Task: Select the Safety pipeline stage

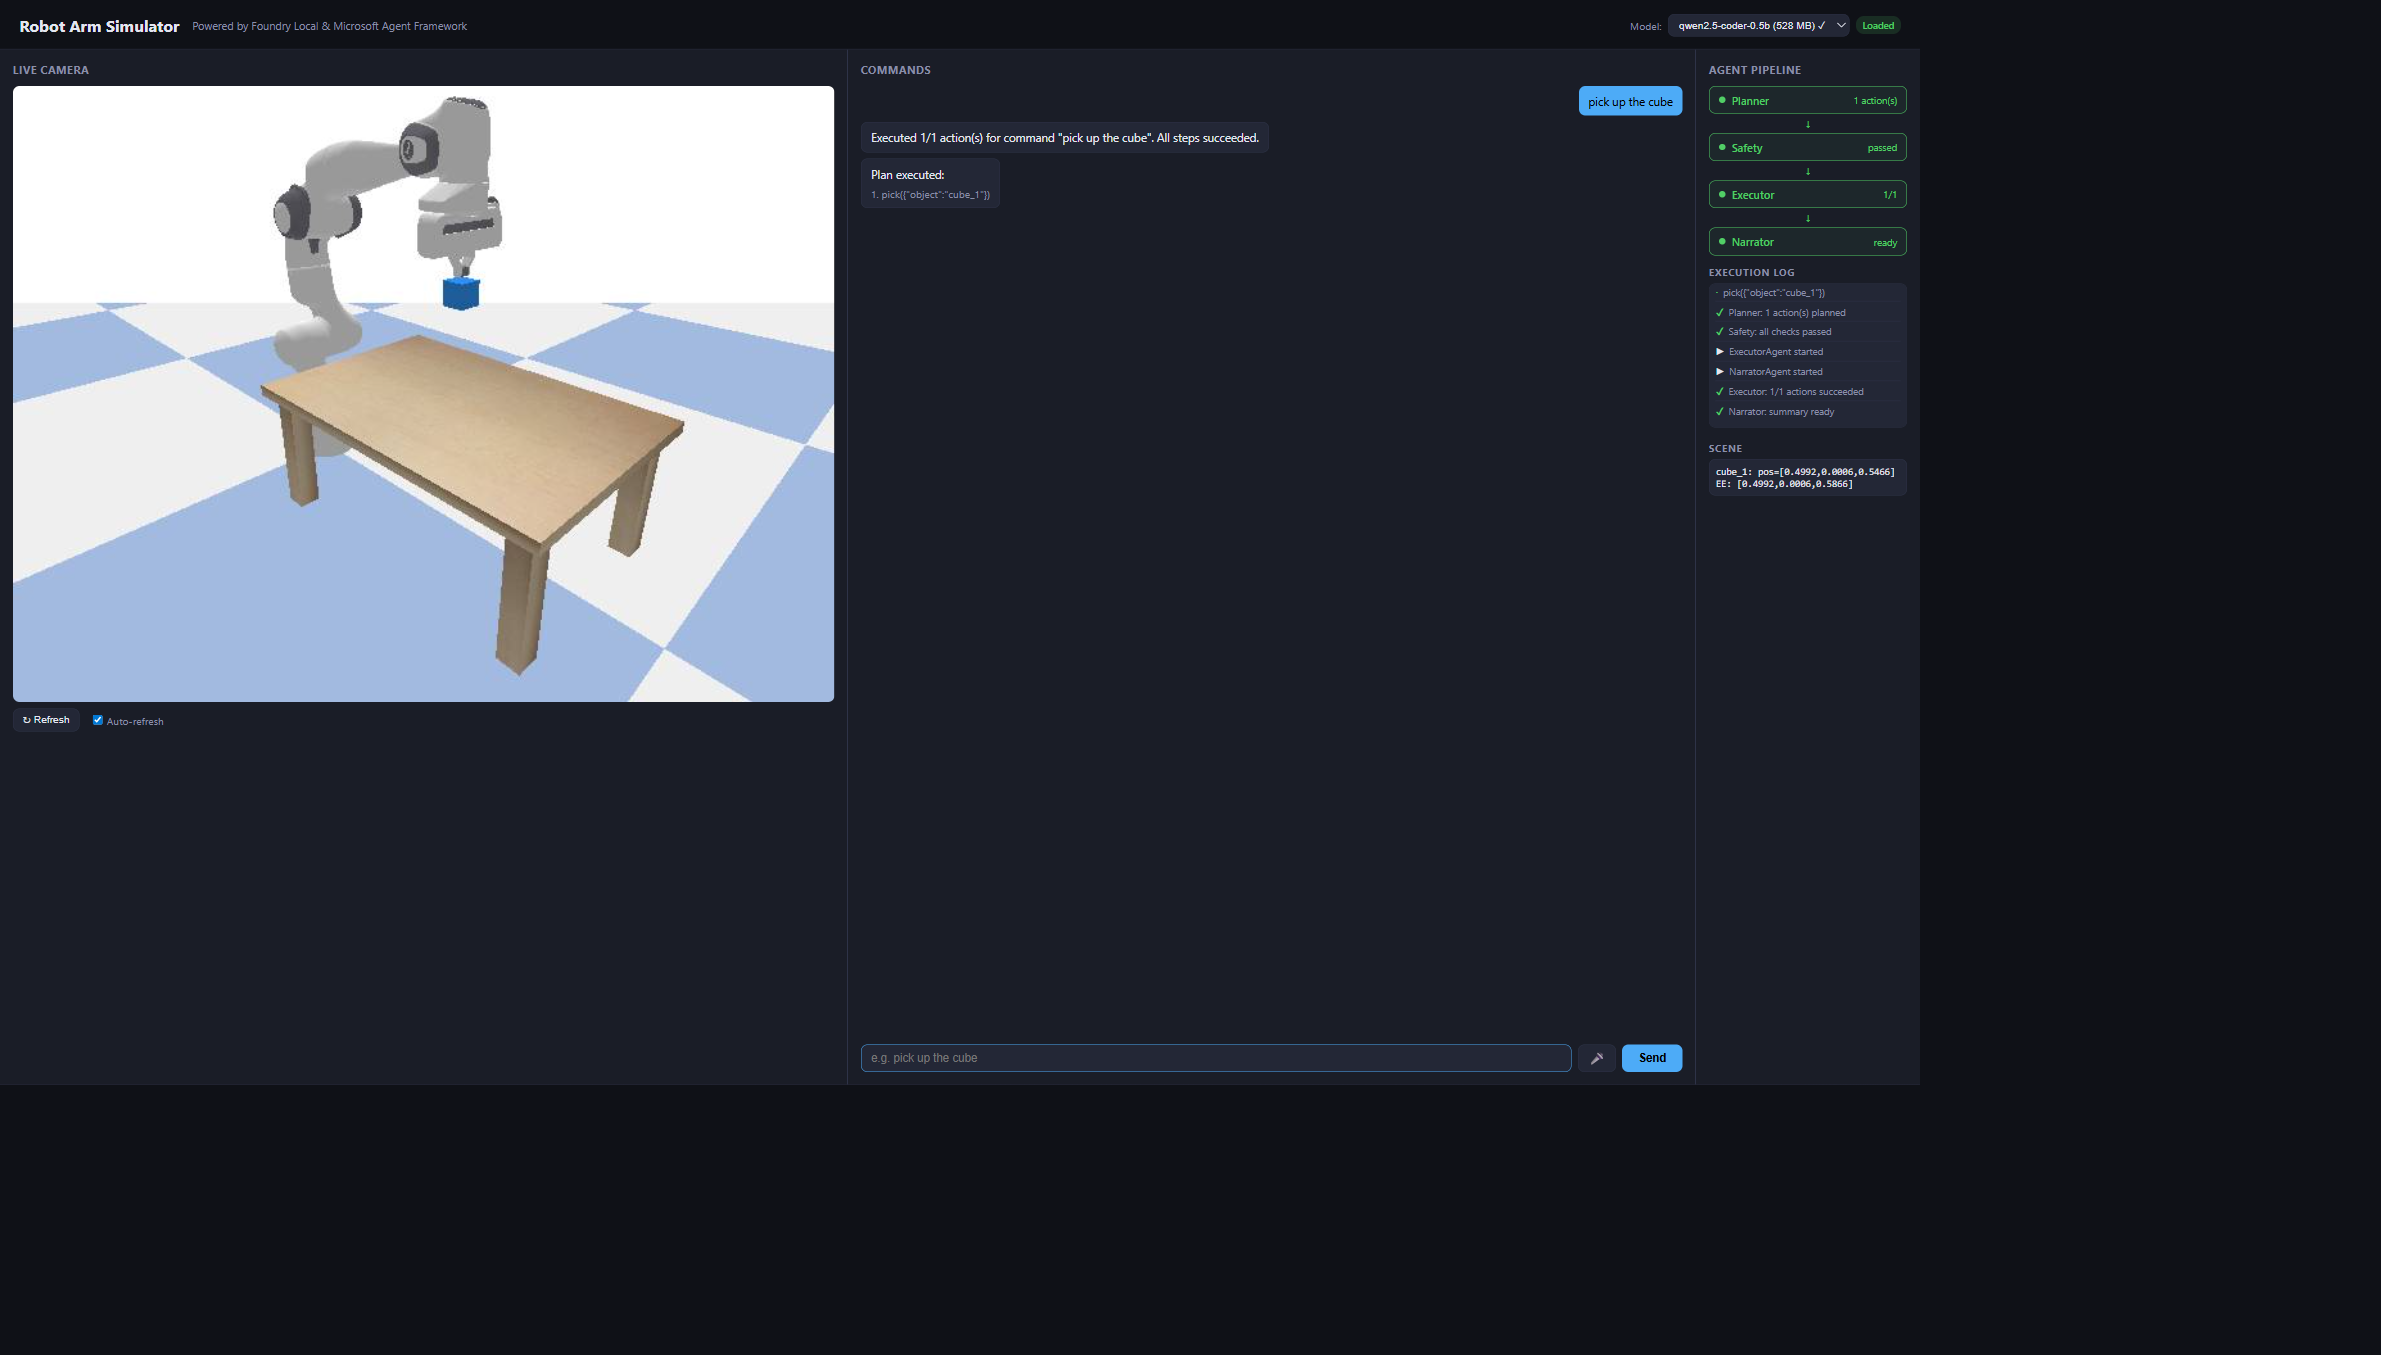Action: tap(1806, 148)
